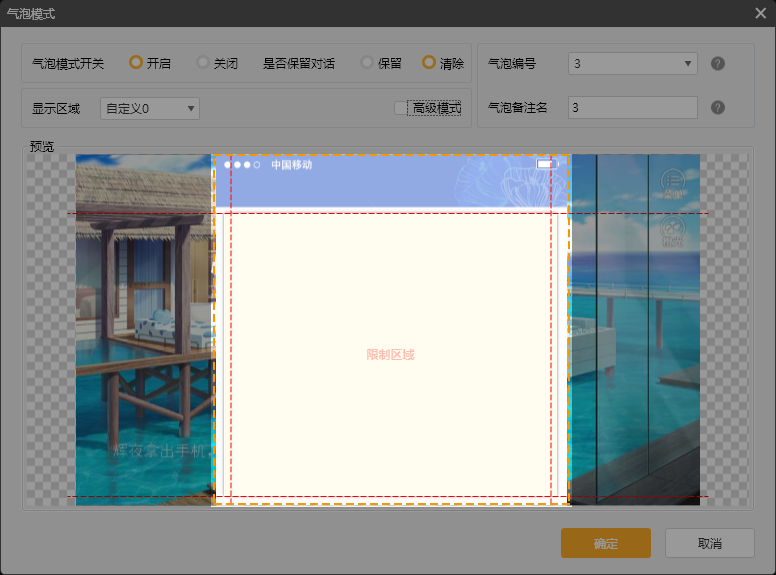
Task: Click the help icon beside 气泡备注名
Action: 717,108
